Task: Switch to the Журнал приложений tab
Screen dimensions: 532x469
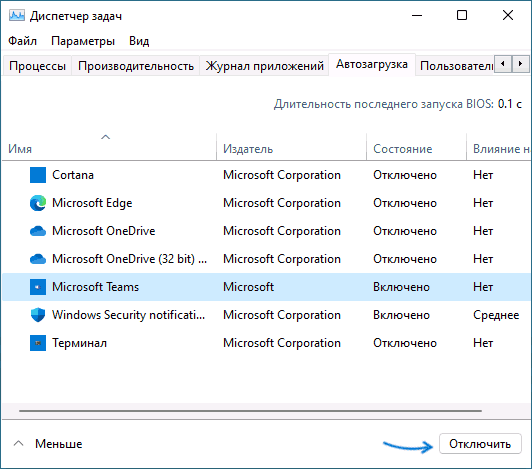Action: tap(265, 66)
